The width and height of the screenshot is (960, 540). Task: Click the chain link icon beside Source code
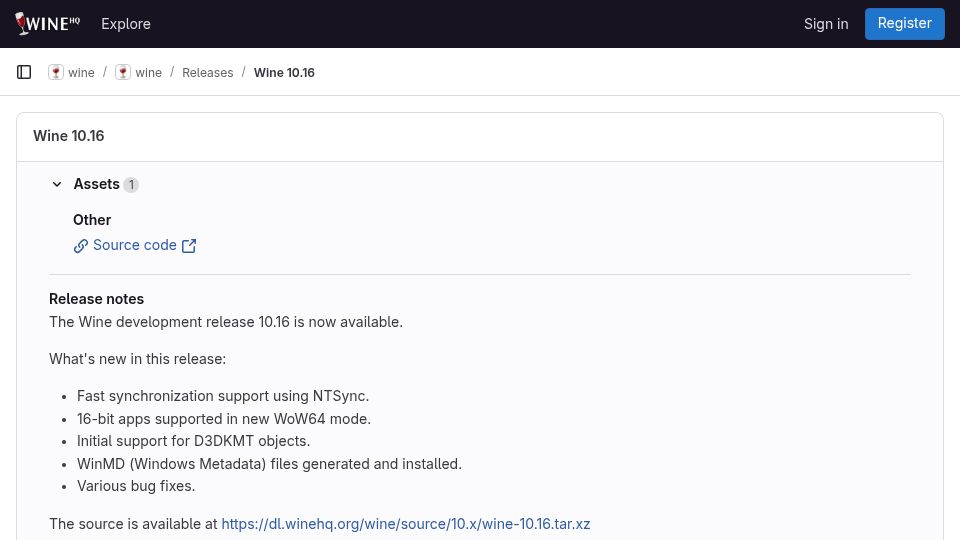(x=81, y=246)
